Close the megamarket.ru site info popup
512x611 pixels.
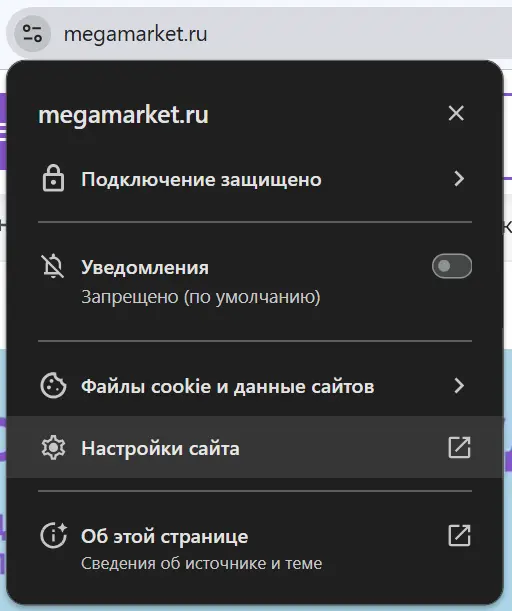[x=456, y=113]
